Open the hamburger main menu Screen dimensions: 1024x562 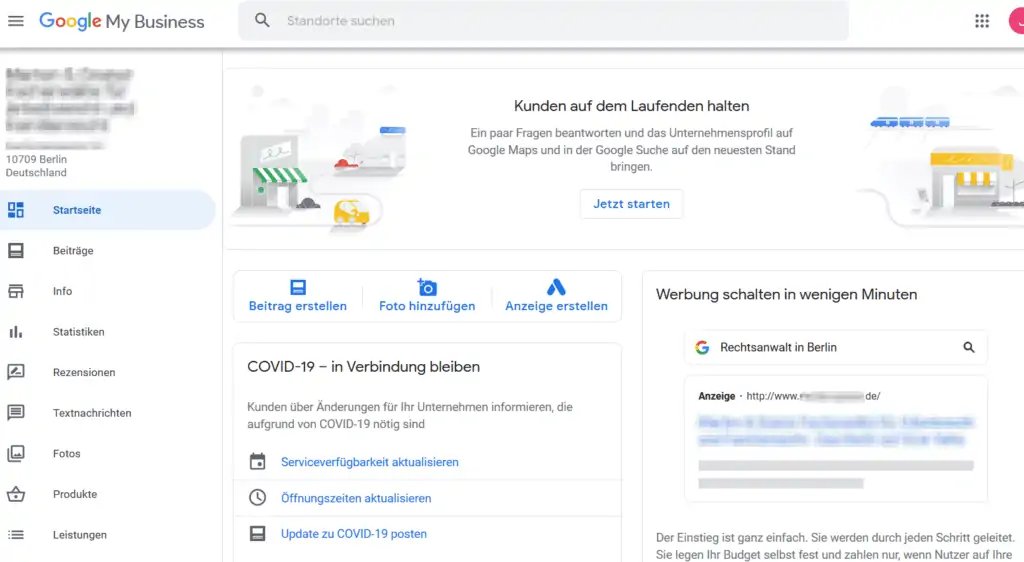(16, 21)
